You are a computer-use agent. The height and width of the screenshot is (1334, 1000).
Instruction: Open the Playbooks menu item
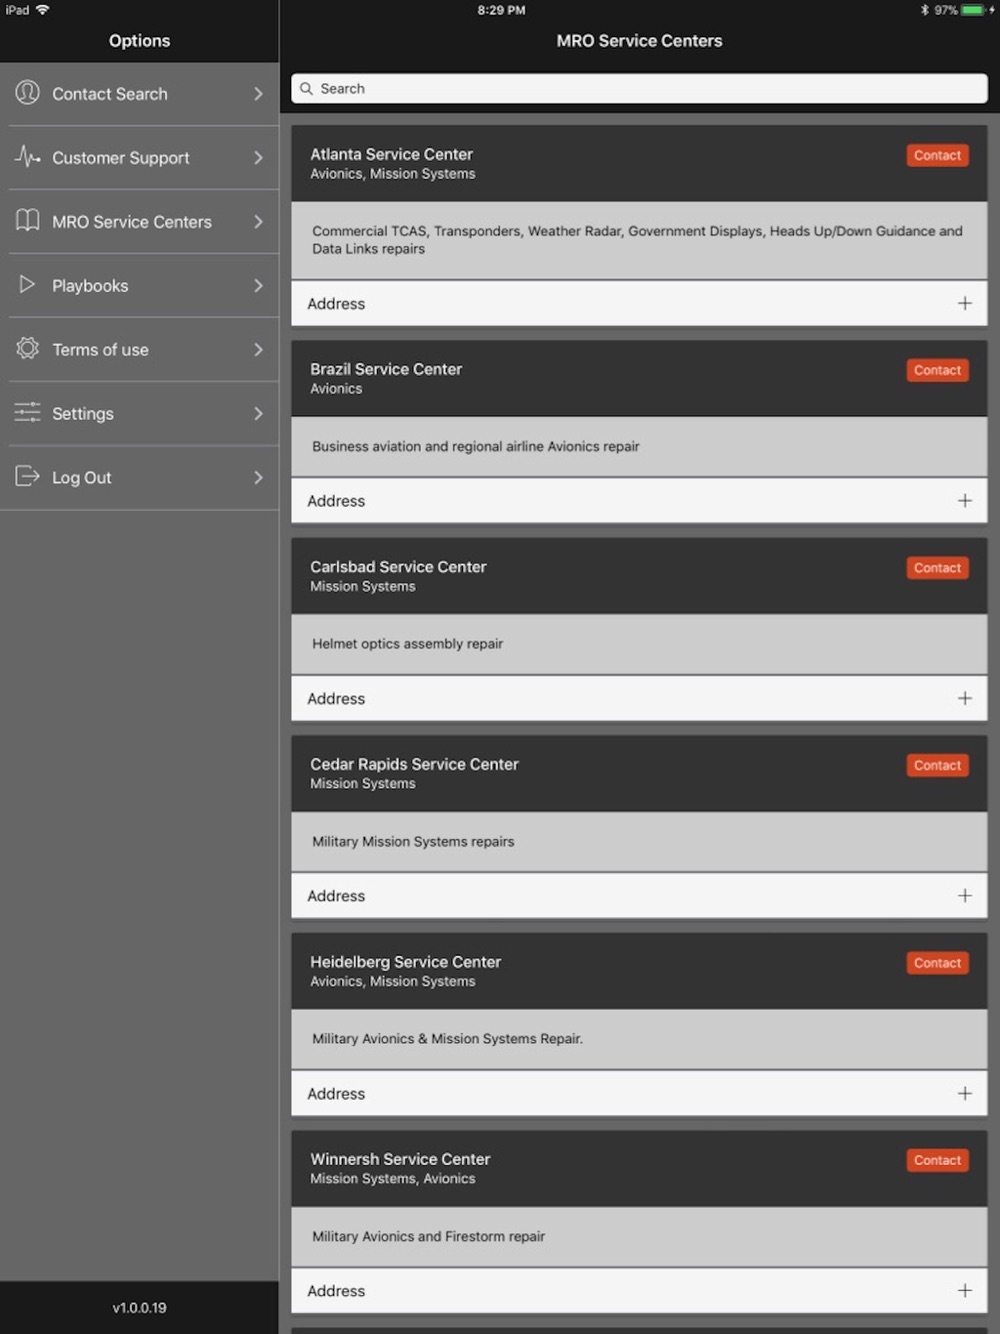139,286
